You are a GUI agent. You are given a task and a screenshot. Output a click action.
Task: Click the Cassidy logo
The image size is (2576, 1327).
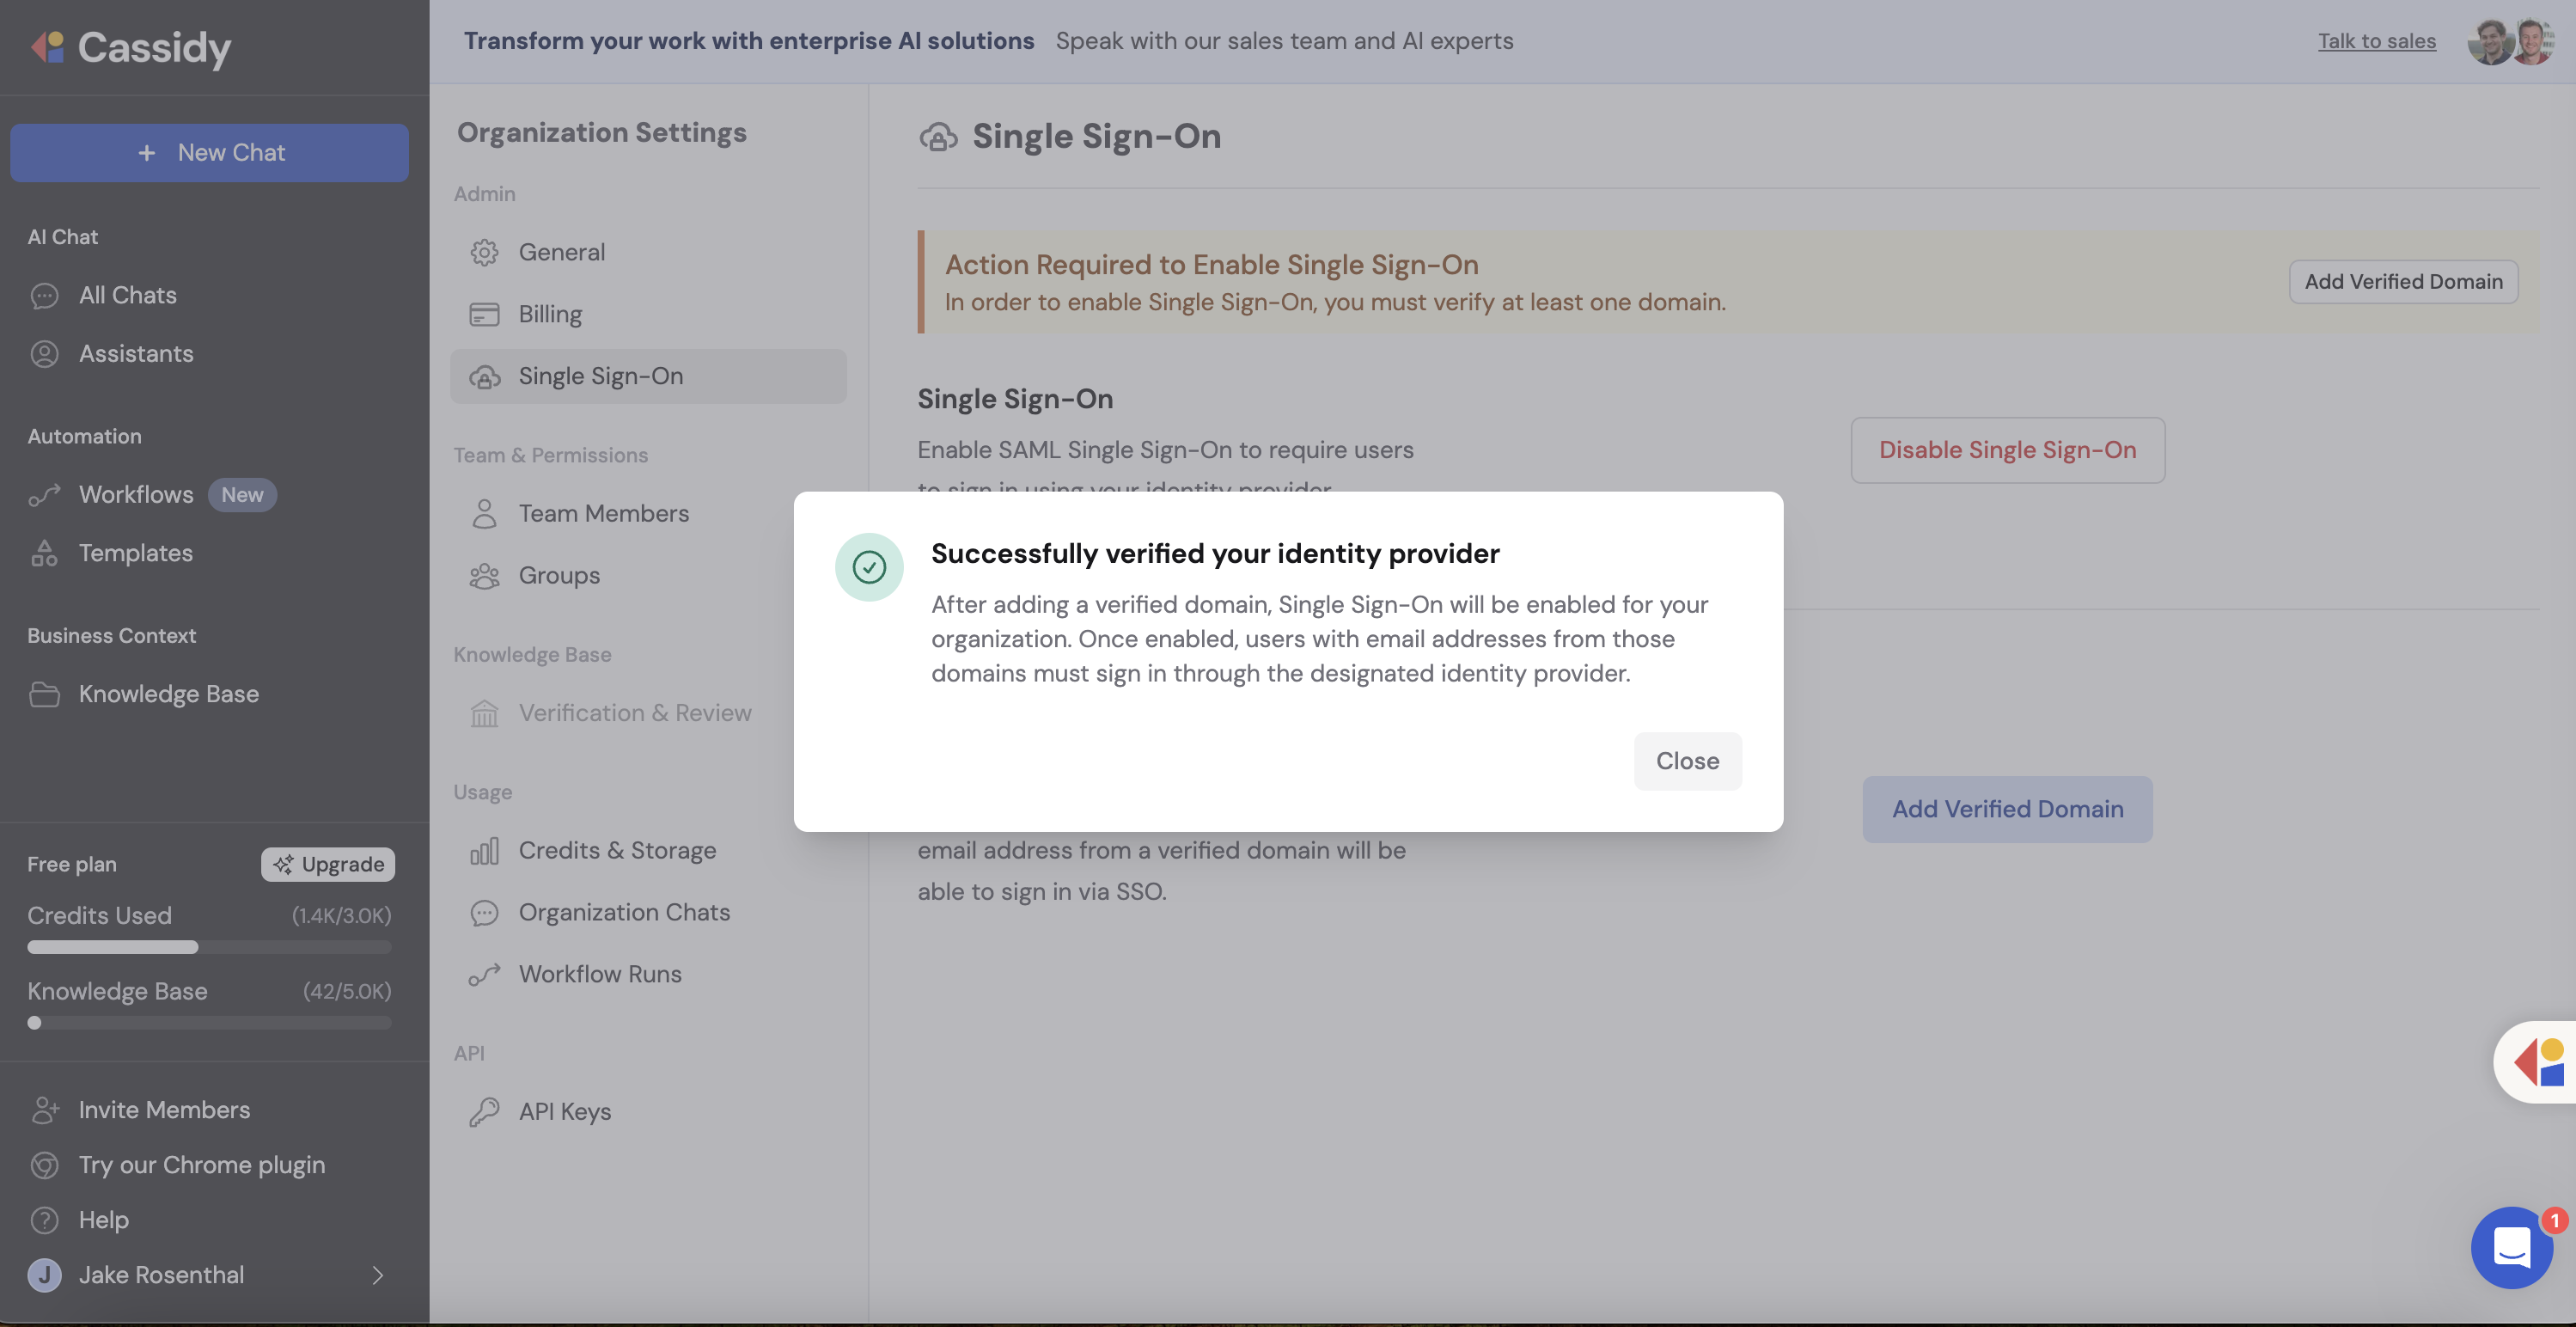tap(131, 47)
